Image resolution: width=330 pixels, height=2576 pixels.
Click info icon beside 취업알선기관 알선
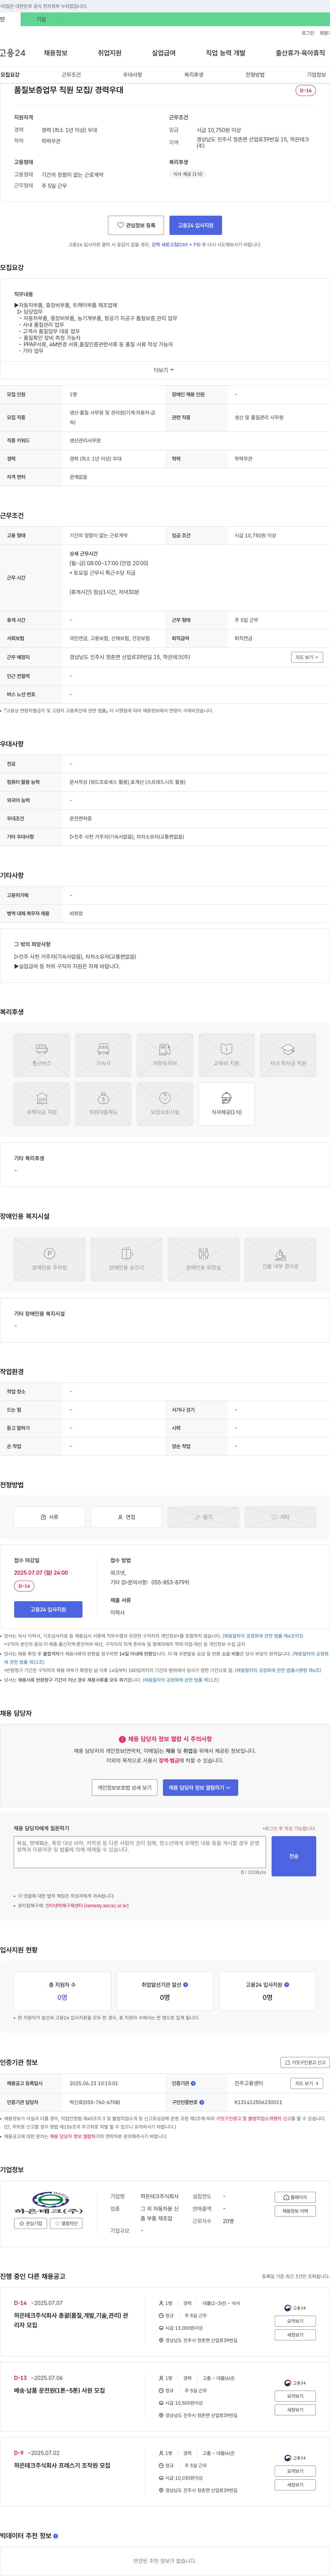pos(185,1985)
